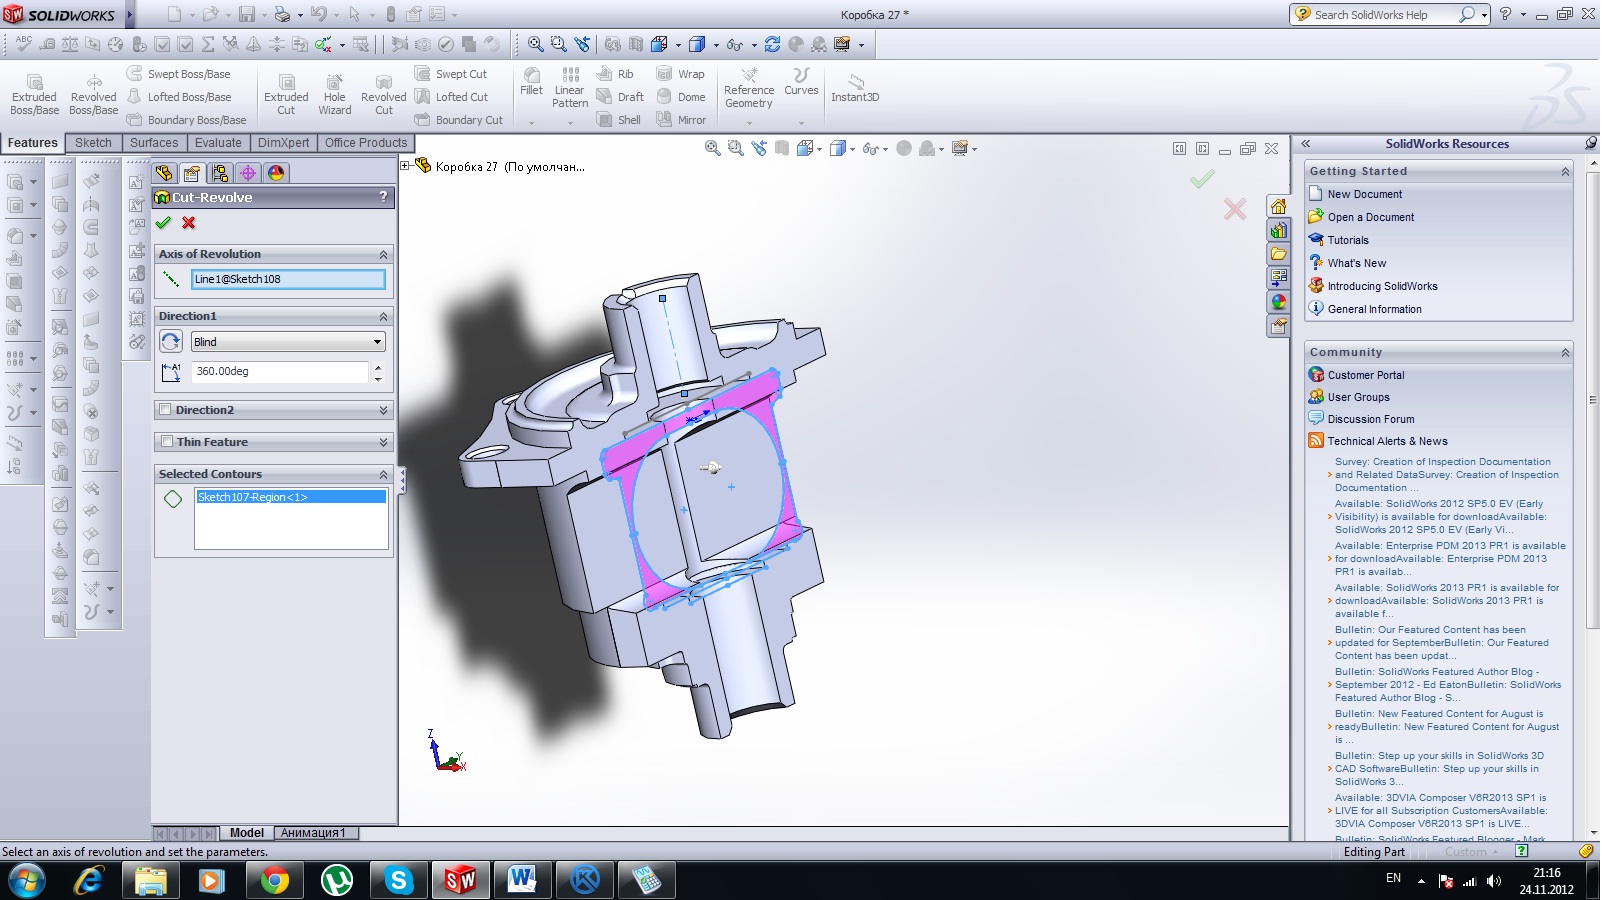Image resolution: width=1602 pixels, height=900 pixels.
Task: Open the Hole Wizard
Action: tap(335, 95)
